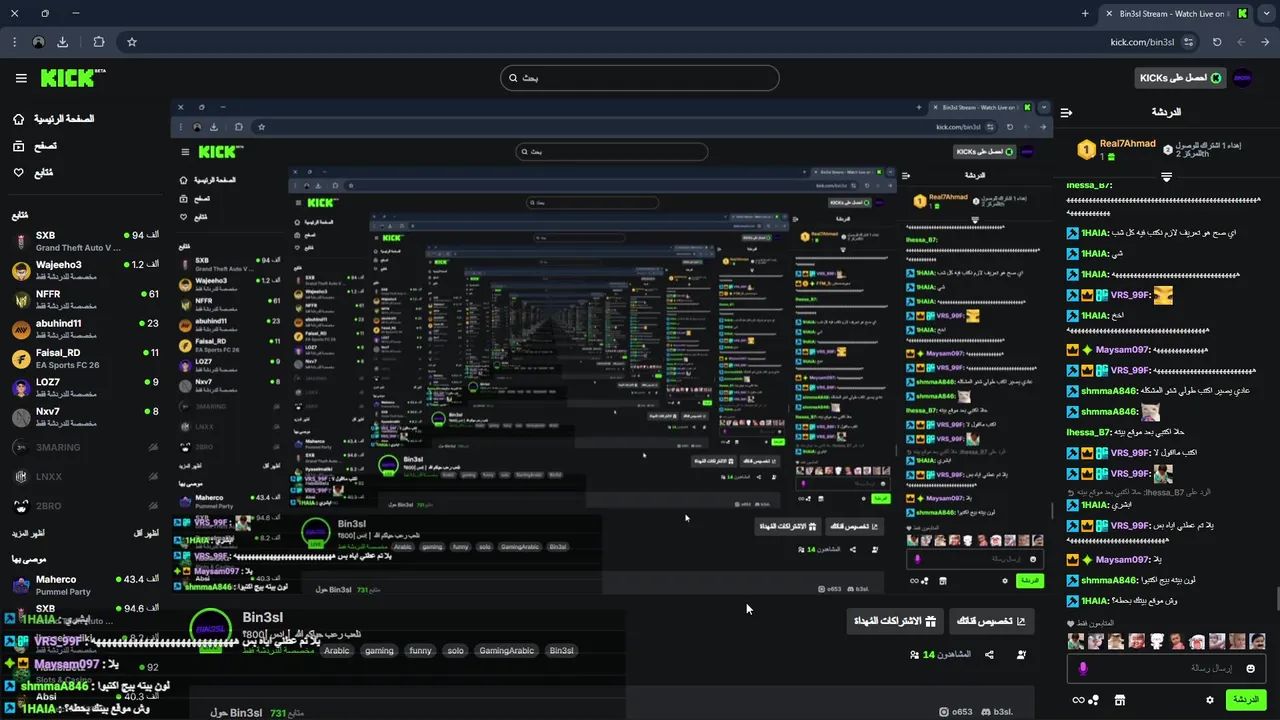Open the Chrome three-dot menu
Screen dimensions: 1280x720
(14, 42)
